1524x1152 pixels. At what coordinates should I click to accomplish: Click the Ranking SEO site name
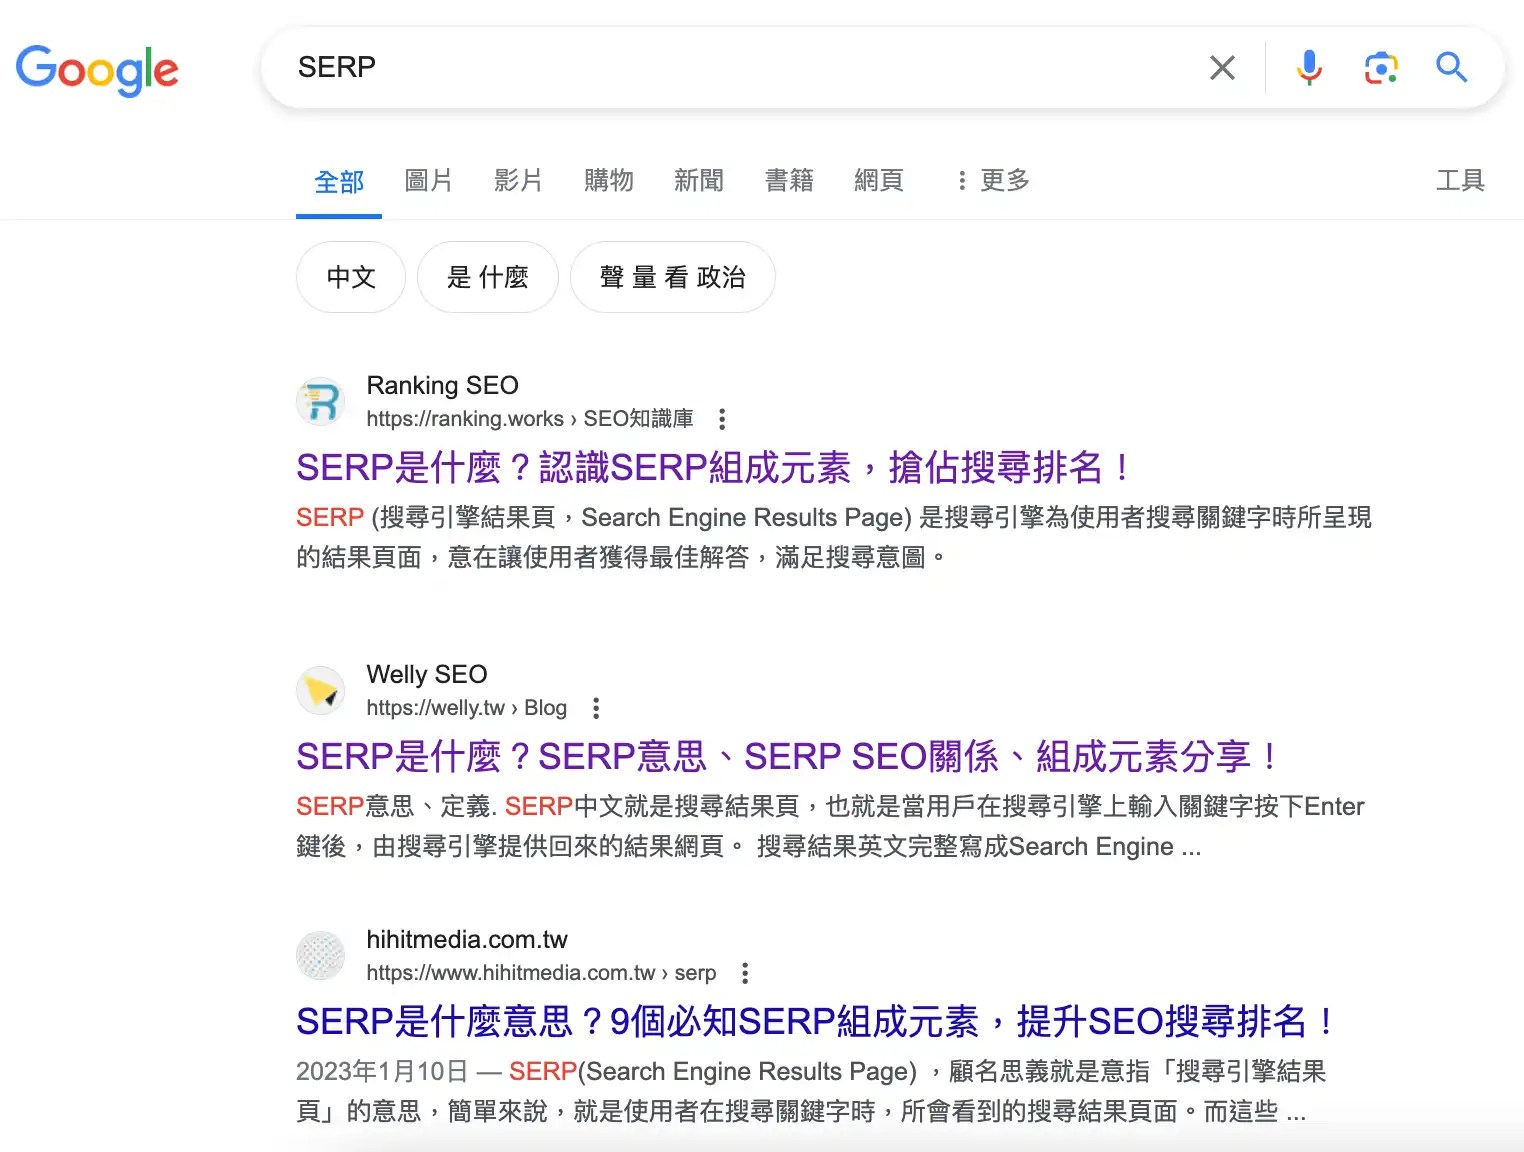[x=442, y=386]
